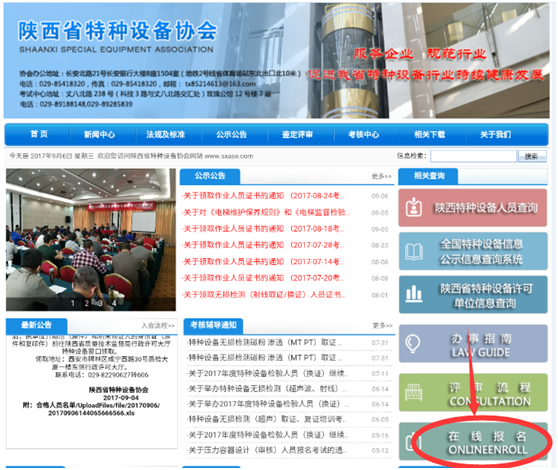The width and height of the screenshot is (558, 470).
Task: Click the conference room slideshow image
Action: pyautogui.click(x=91, y=240)
